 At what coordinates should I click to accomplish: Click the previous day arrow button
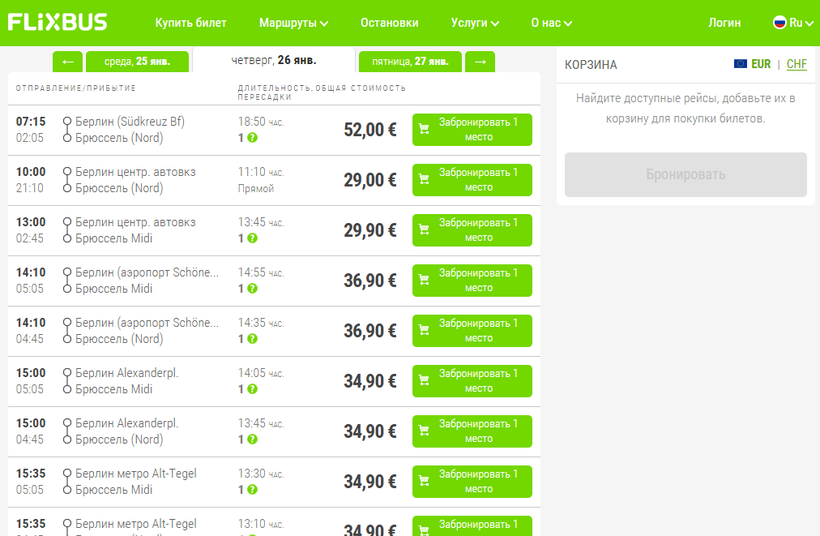[x=67, y=62]
